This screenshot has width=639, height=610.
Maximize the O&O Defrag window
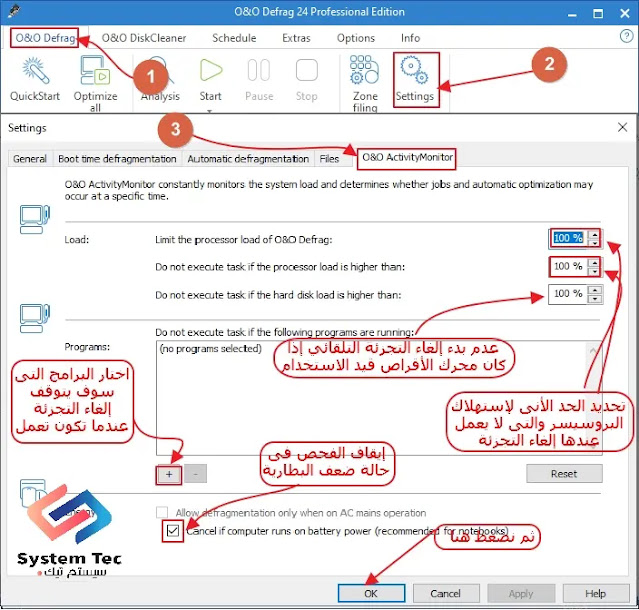[x=598, y=14]
